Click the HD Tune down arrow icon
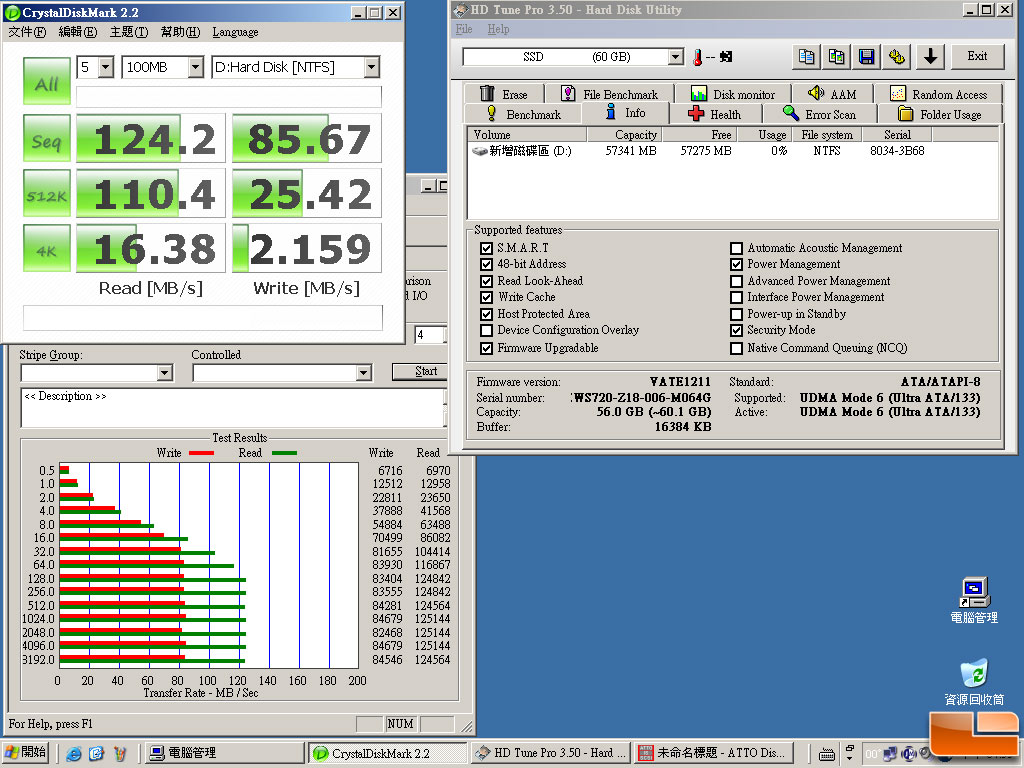Image resolution: width=1024 pixels, height=768 pixels. (931, 57)
